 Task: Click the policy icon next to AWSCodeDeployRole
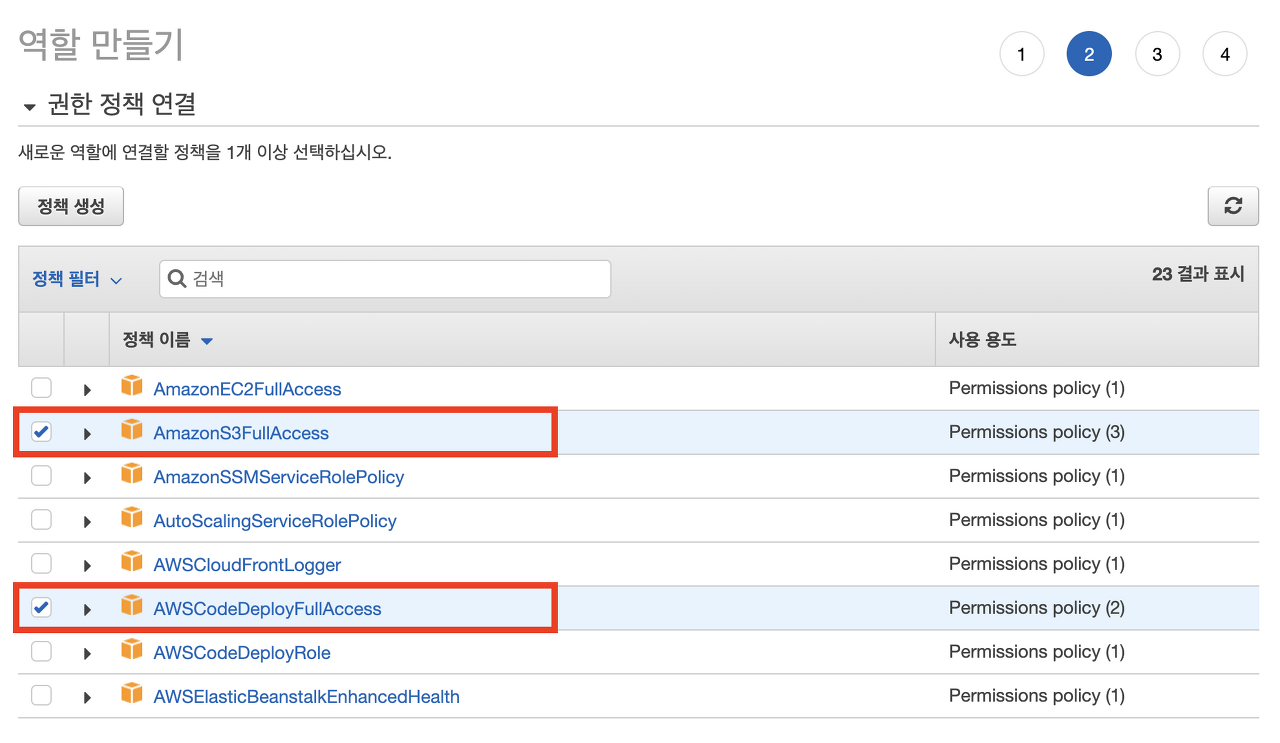(132, 651)
